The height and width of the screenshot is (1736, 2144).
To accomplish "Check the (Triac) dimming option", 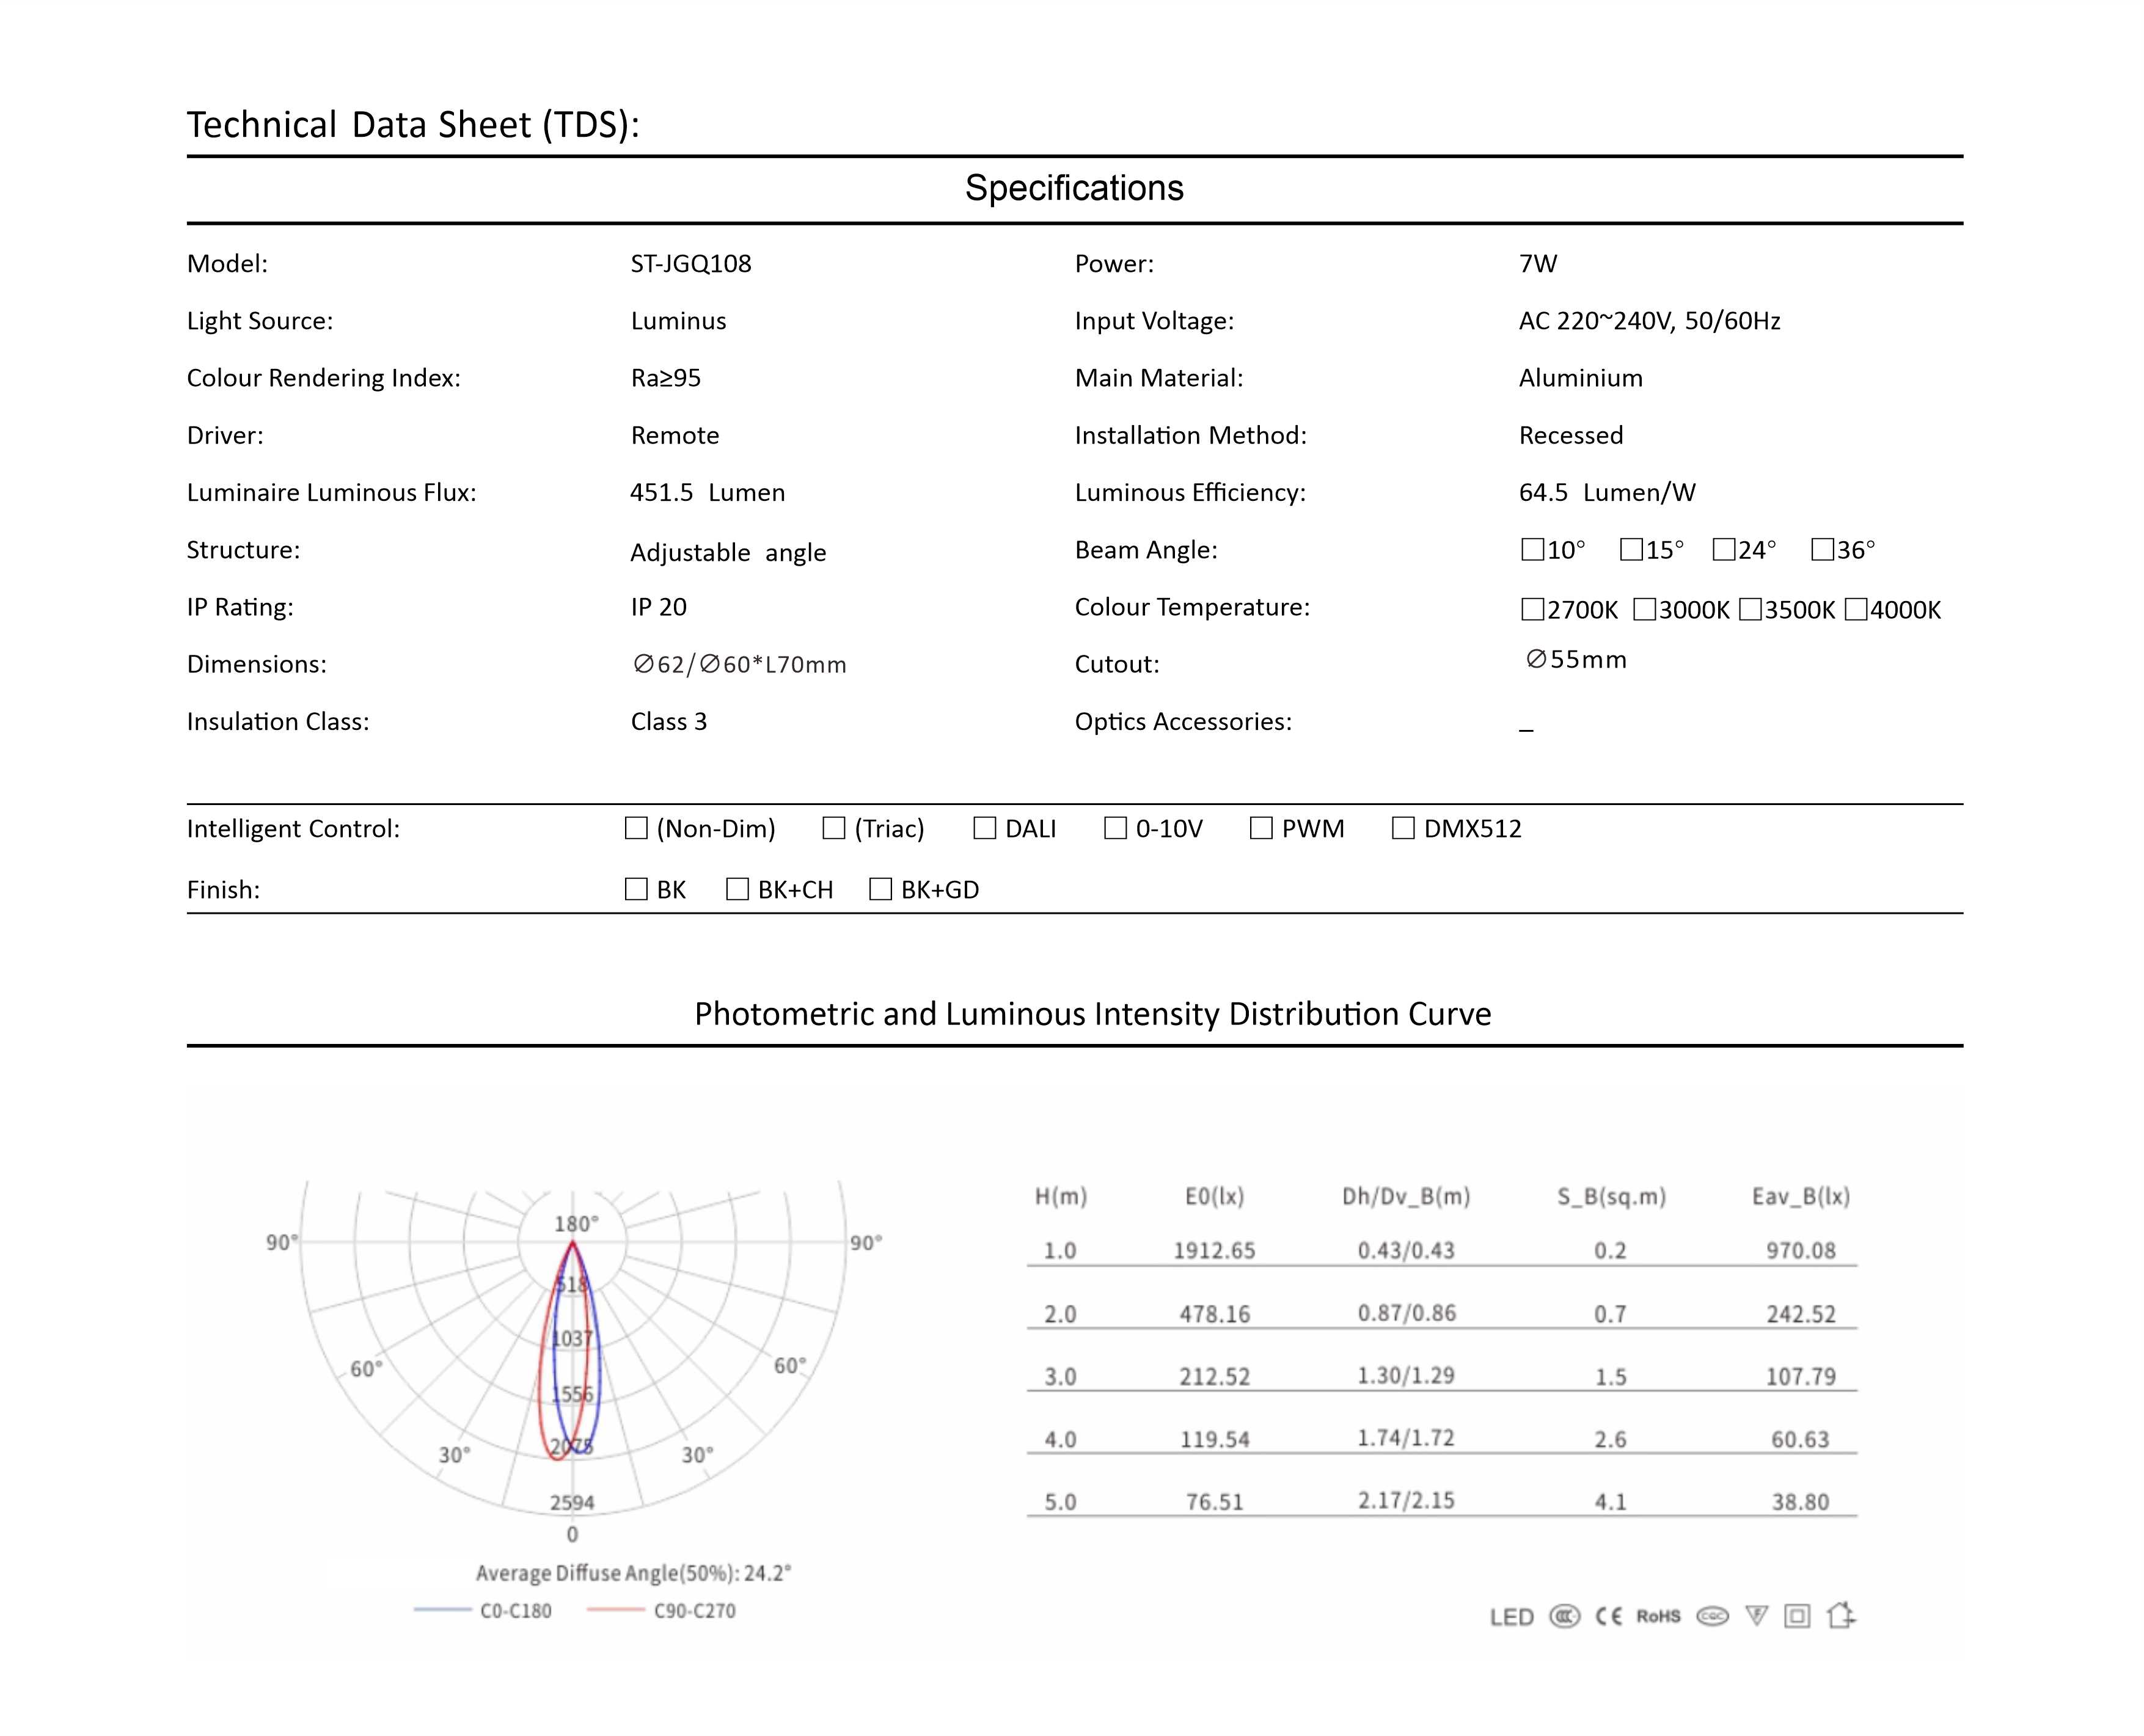I will (833, 828).
